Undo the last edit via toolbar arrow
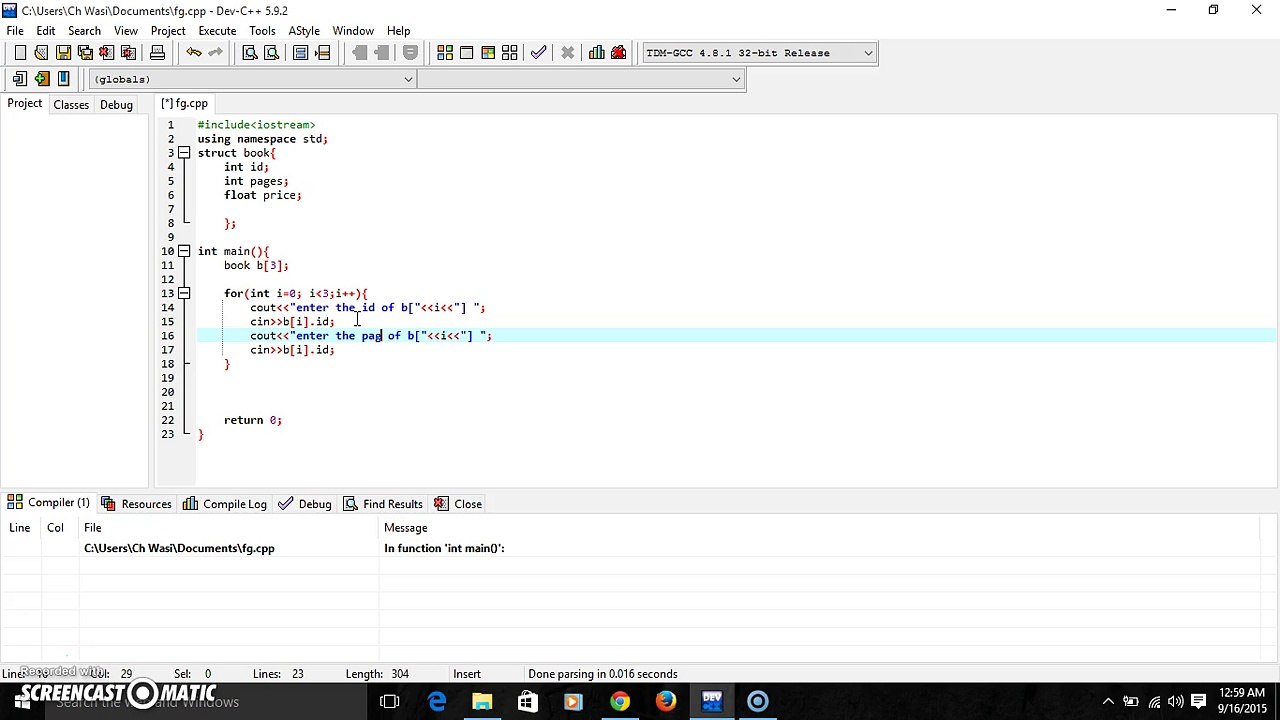This screenshot has height=720, width=1280. point(193,53)
